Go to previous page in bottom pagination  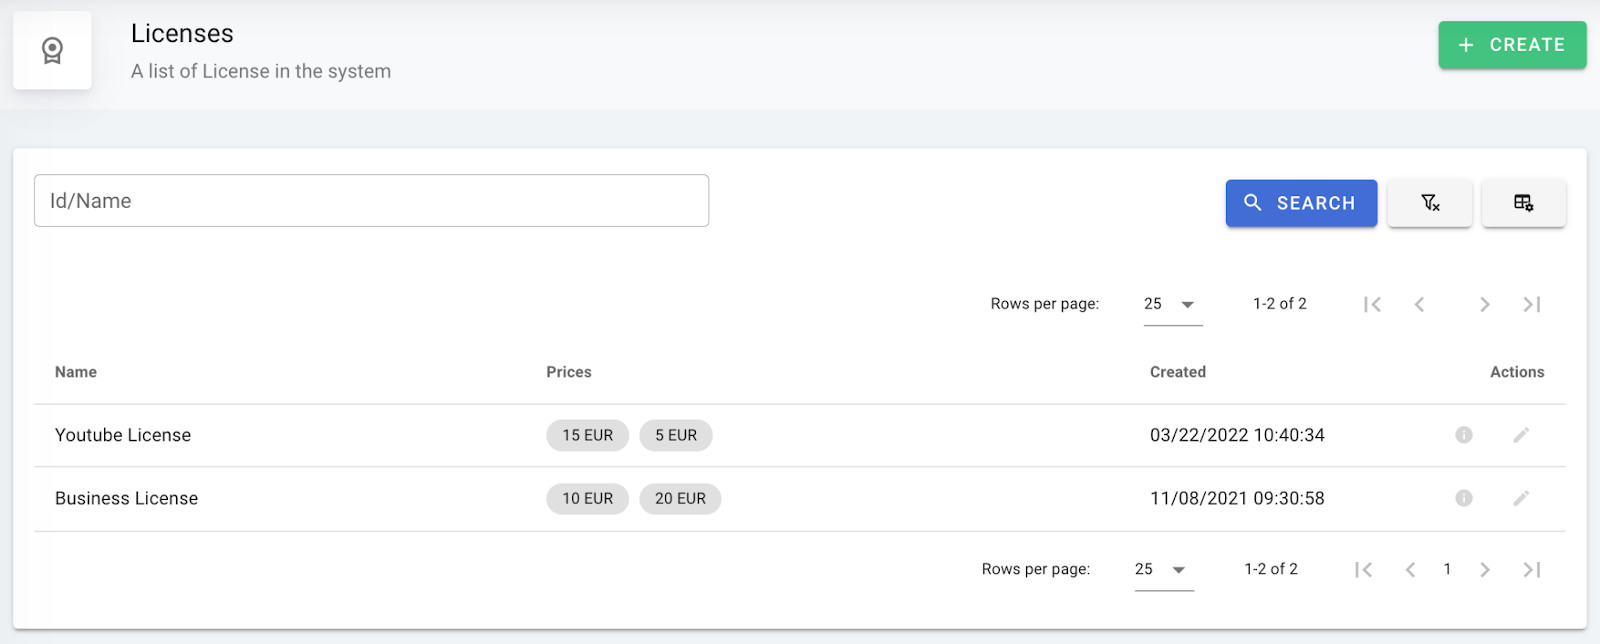[1410, 570]
